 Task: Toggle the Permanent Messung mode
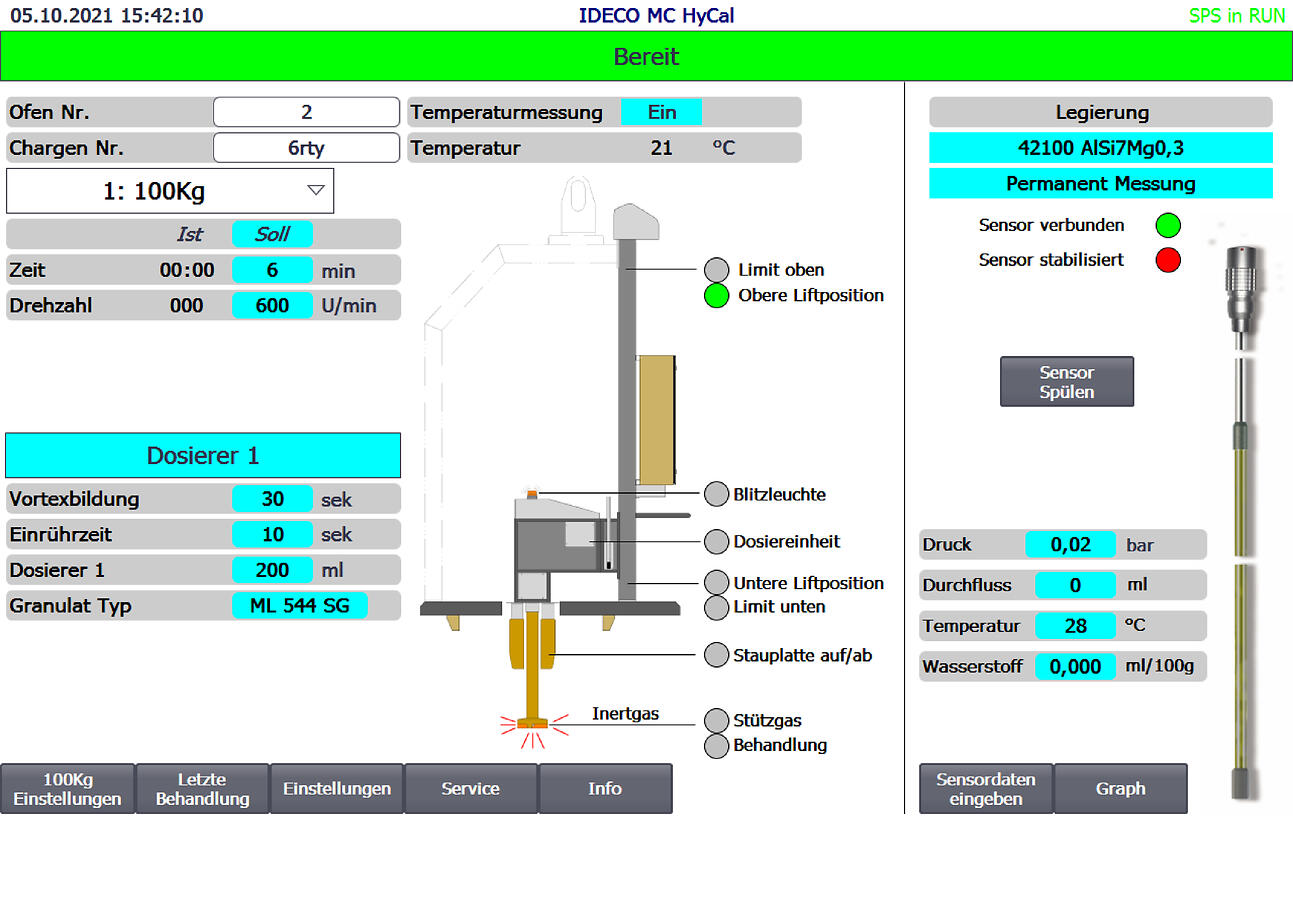point(1100,184)
